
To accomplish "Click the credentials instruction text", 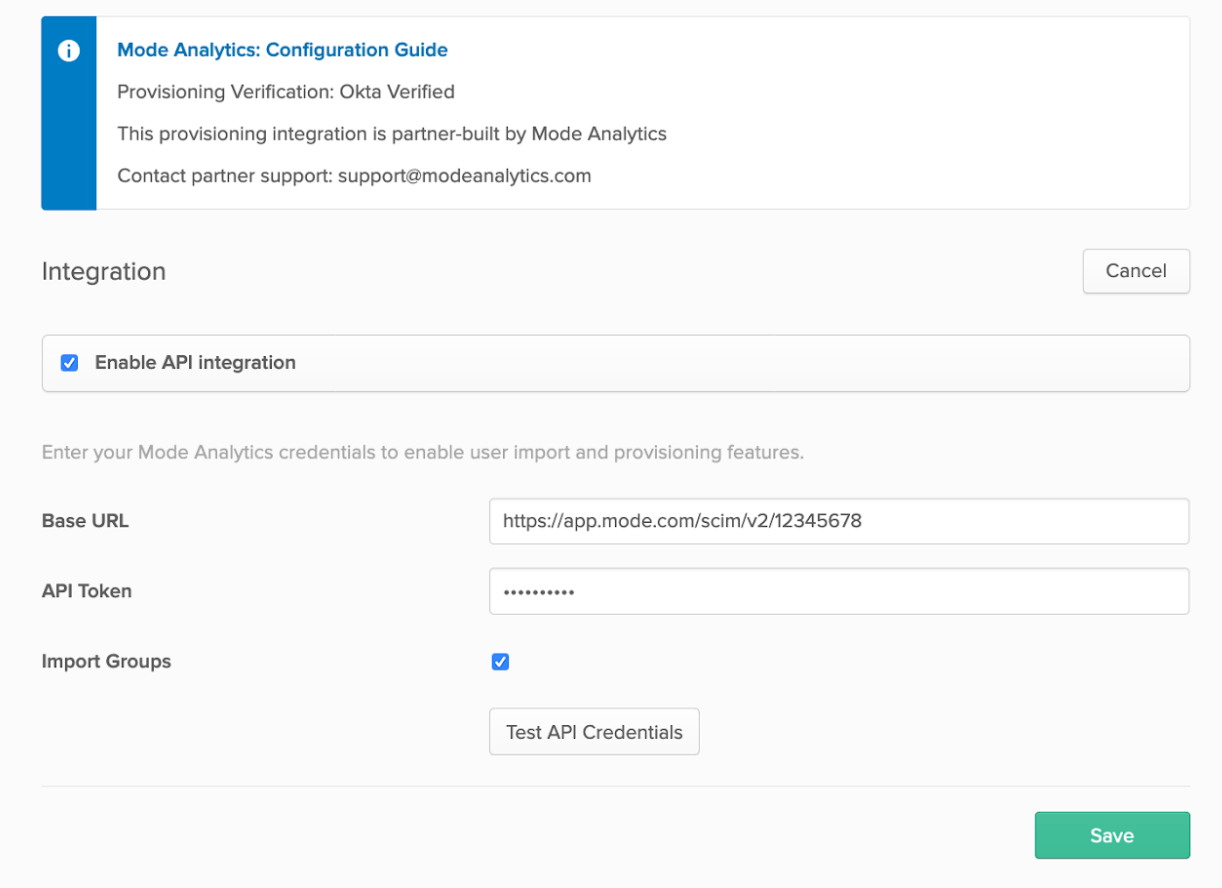I will tap(423, 453).
